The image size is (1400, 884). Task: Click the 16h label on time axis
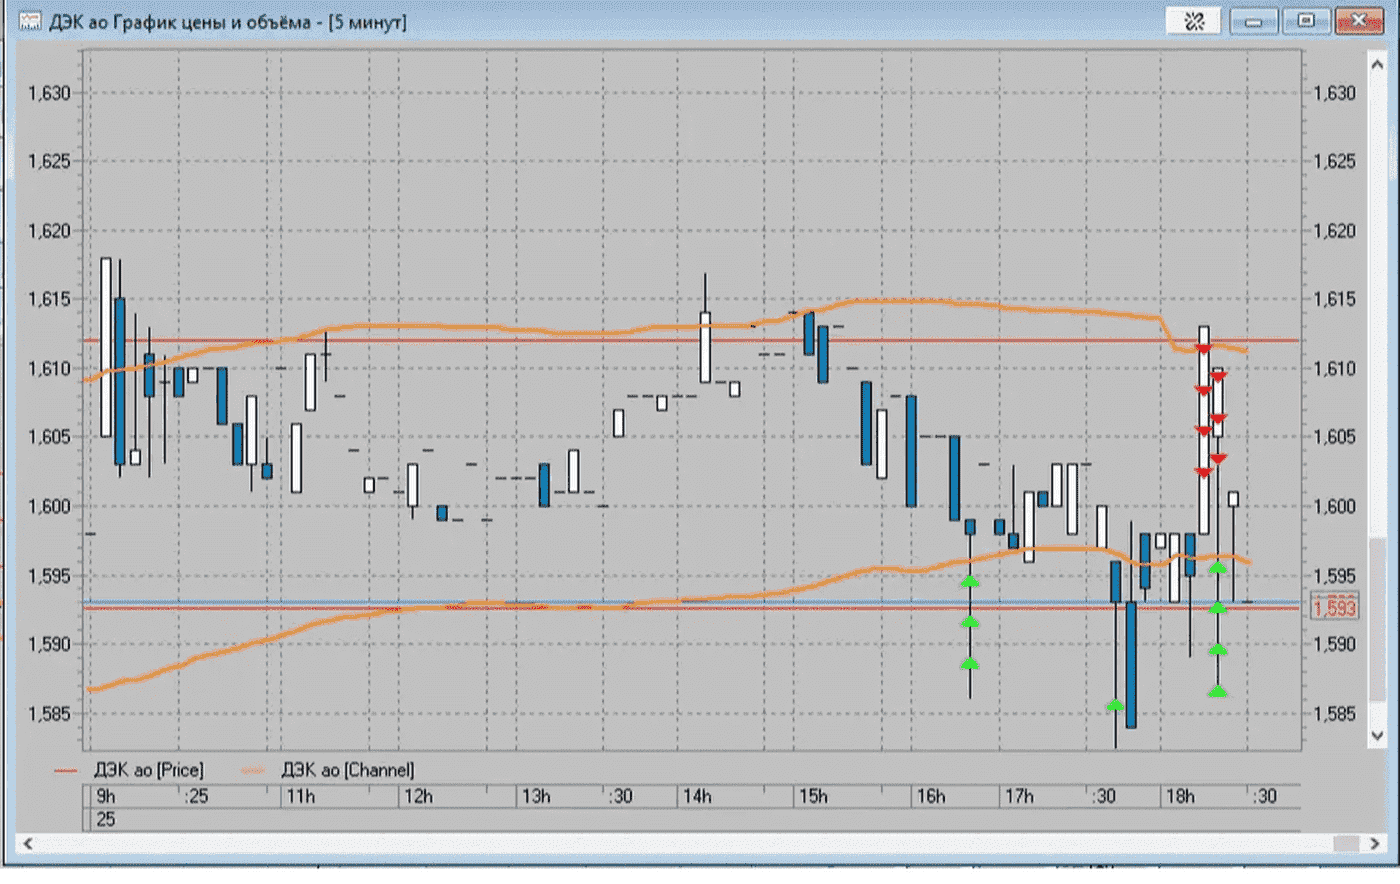click(x=931, y=797)
